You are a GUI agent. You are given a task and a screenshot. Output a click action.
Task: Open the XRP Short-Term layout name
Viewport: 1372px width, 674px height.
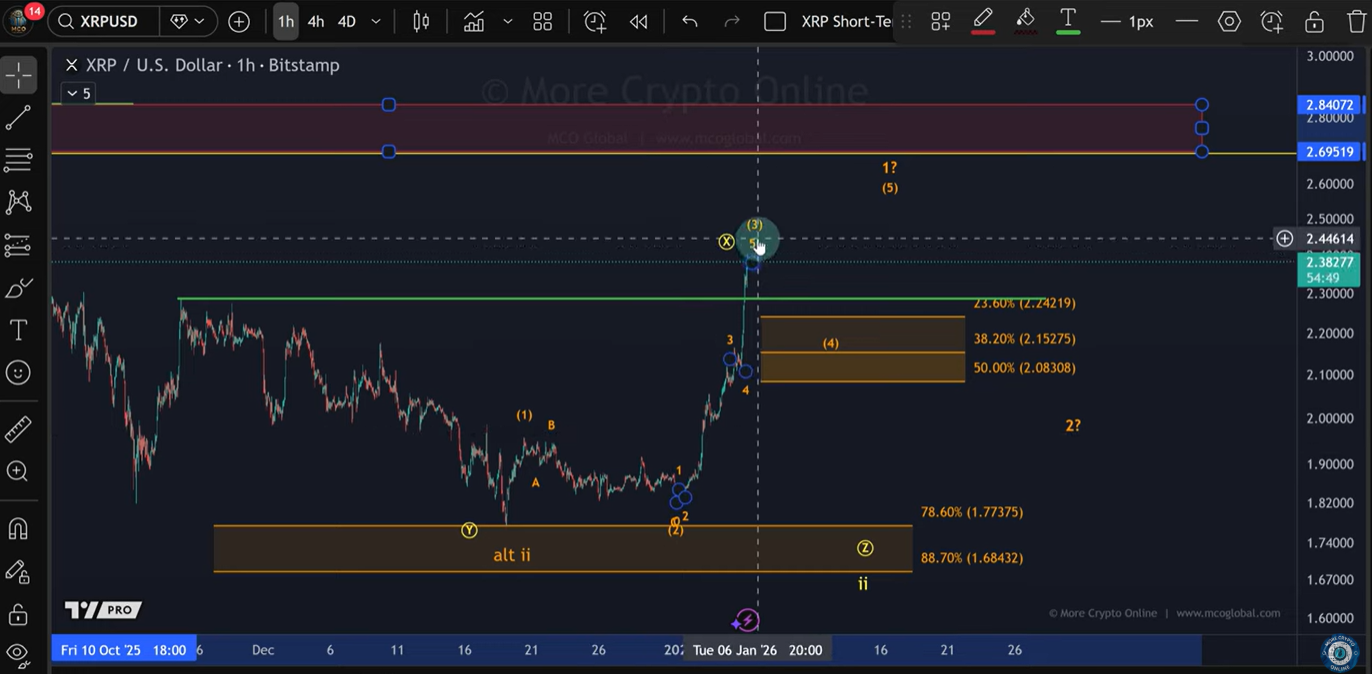847,20
